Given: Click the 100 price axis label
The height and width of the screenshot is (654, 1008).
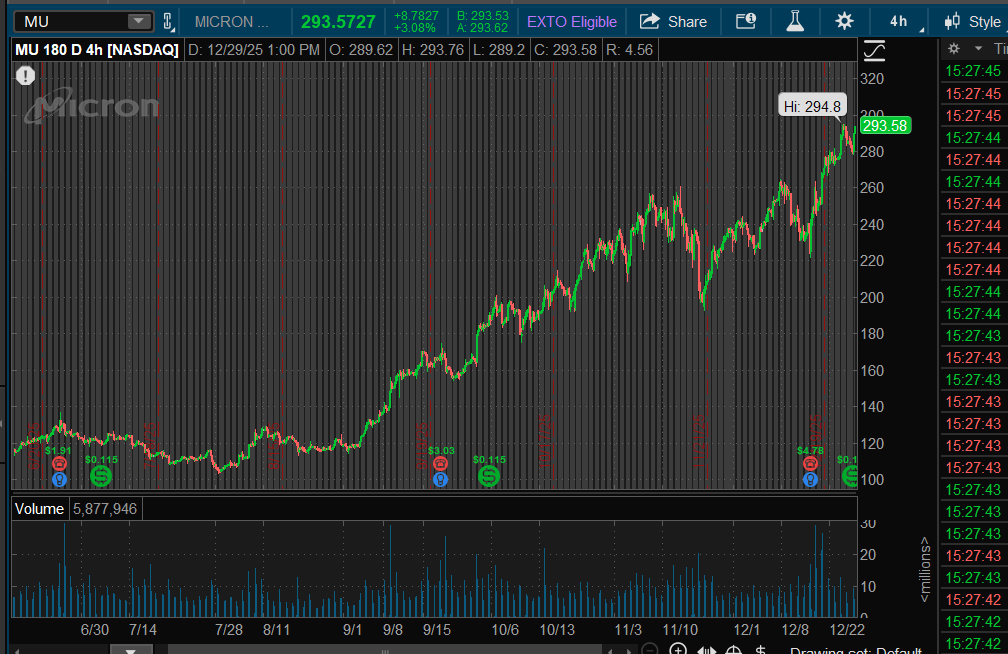Looking at the screenshot, I should [x=872, y=480].
